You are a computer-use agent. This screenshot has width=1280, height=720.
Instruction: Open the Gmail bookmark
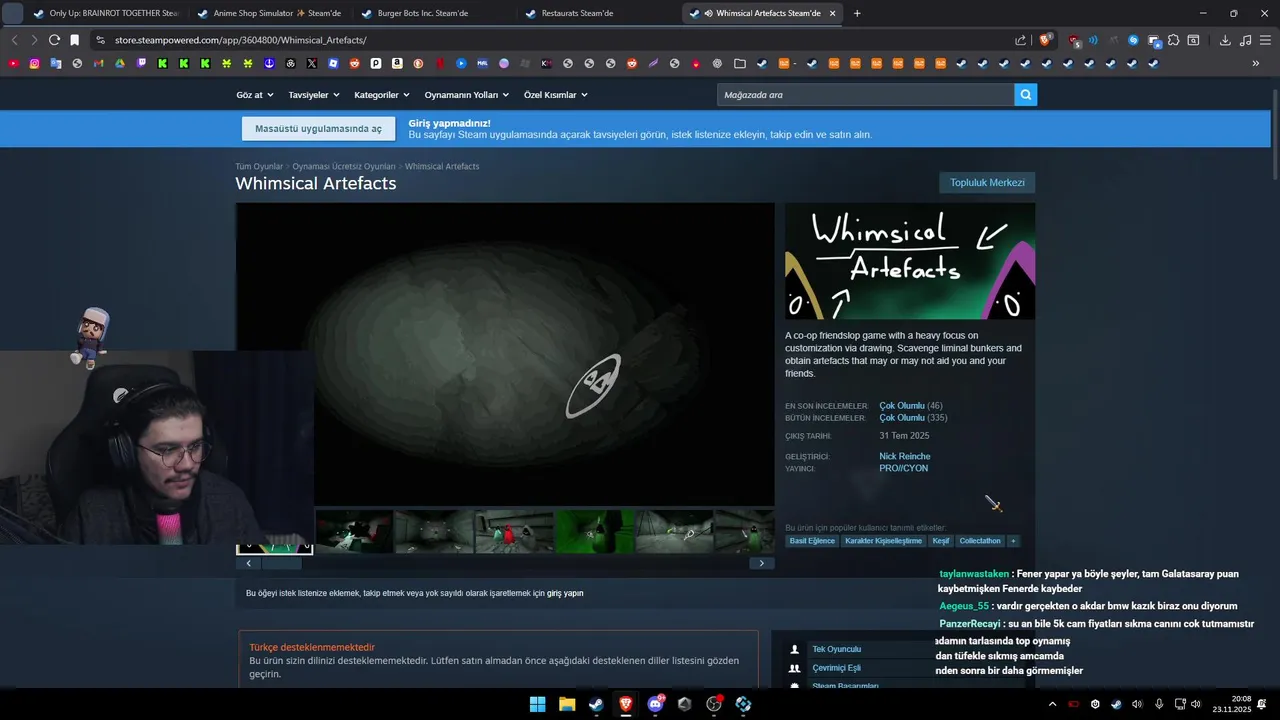pyautogui.click(x=98, y=63)
